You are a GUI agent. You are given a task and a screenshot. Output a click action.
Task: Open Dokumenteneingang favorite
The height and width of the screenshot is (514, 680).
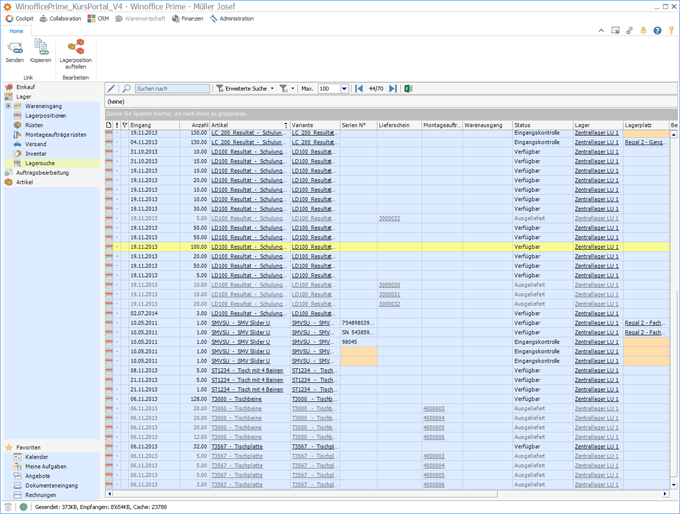51,485
